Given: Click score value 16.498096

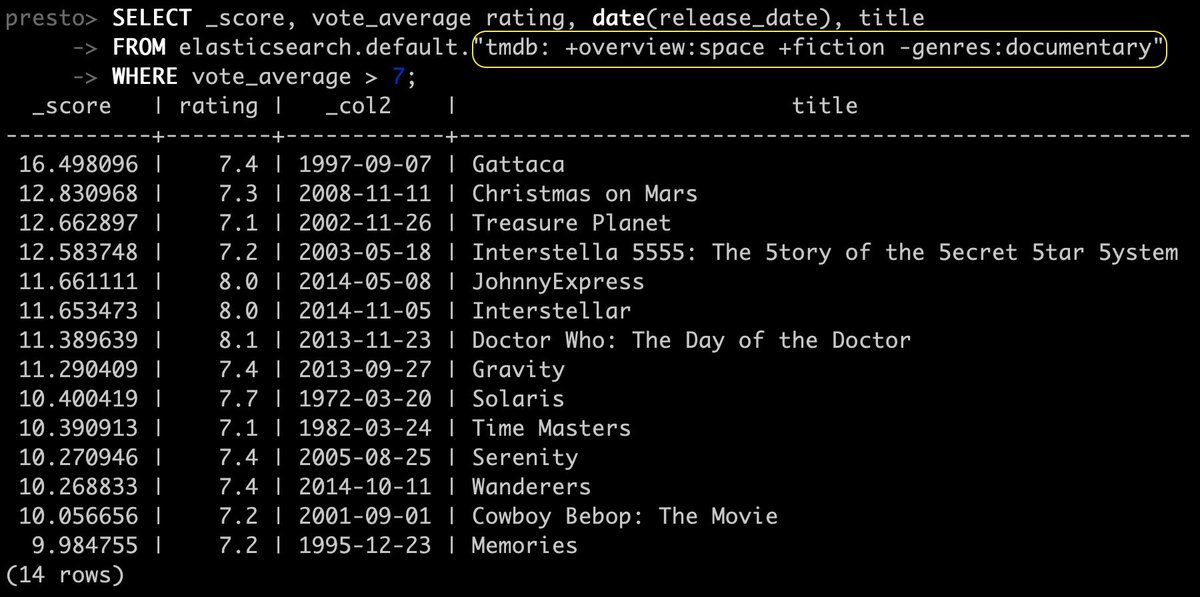Looking at the screenshot, I should [x=79, y=164].
